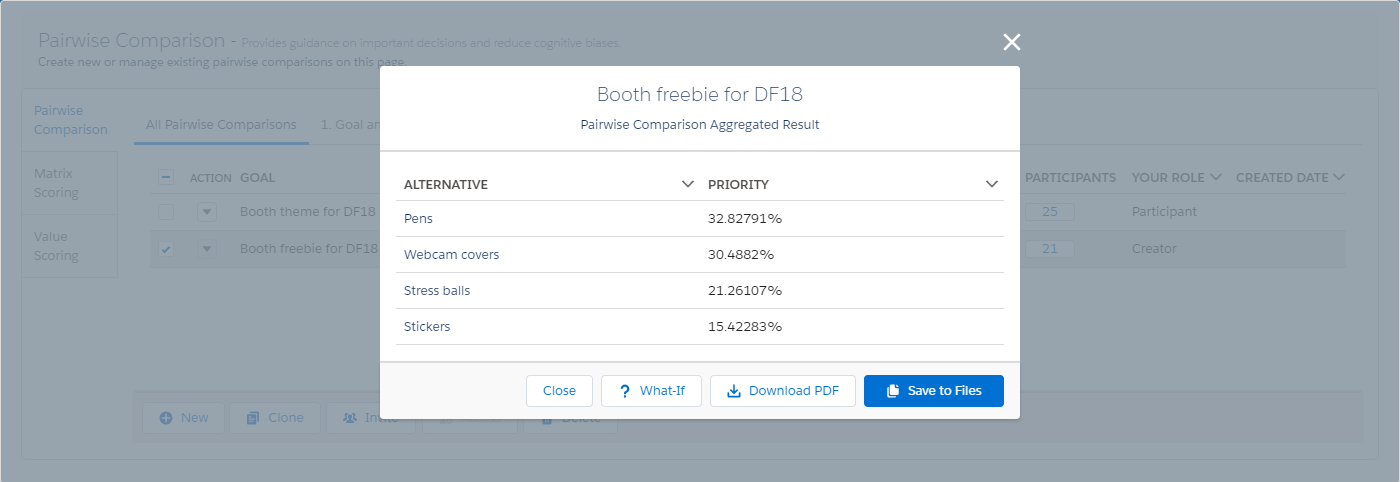Click the PARTICIPANTS column header

point(1070,178)
